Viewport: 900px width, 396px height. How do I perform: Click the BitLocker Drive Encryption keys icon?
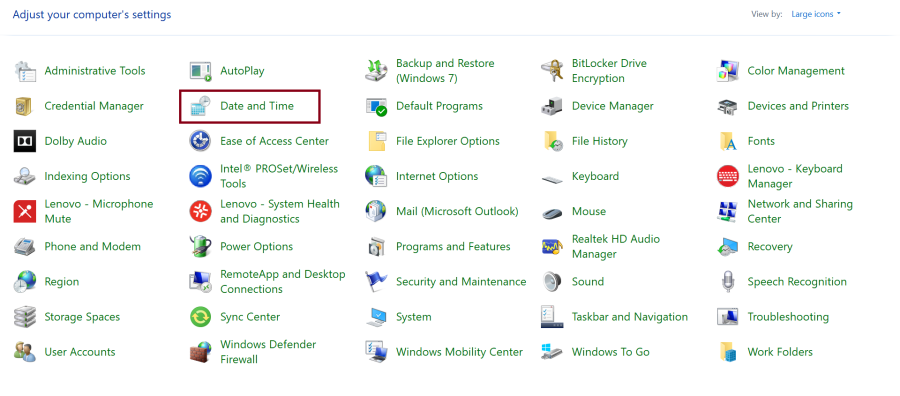tap(552, 71)
